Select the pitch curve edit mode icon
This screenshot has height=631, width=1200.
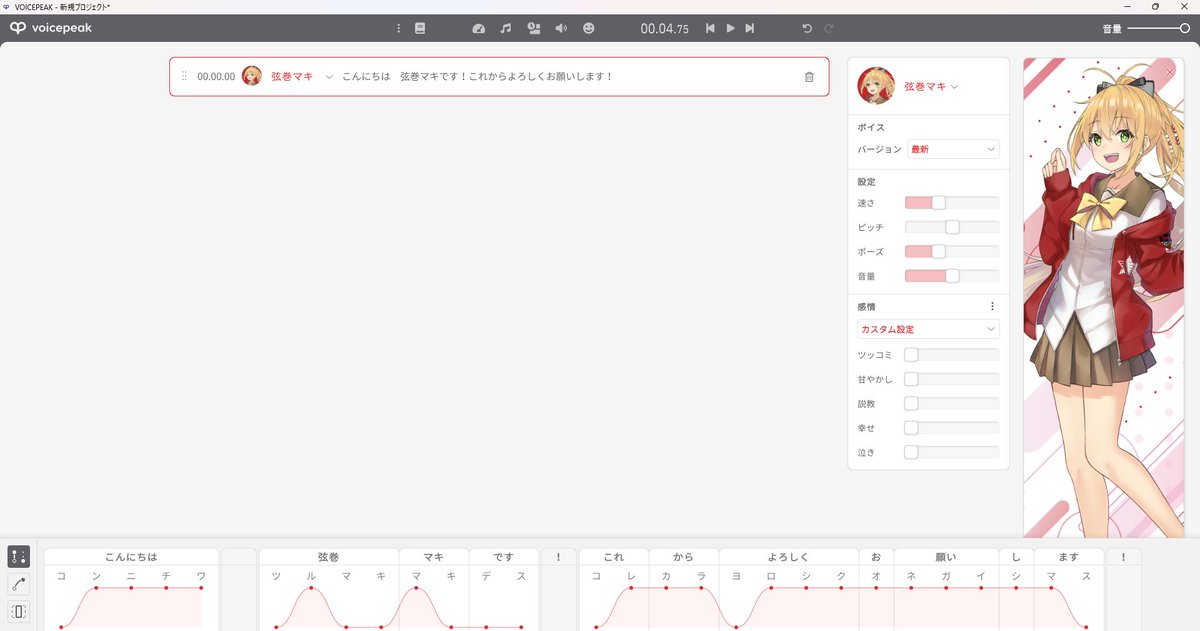19,584
